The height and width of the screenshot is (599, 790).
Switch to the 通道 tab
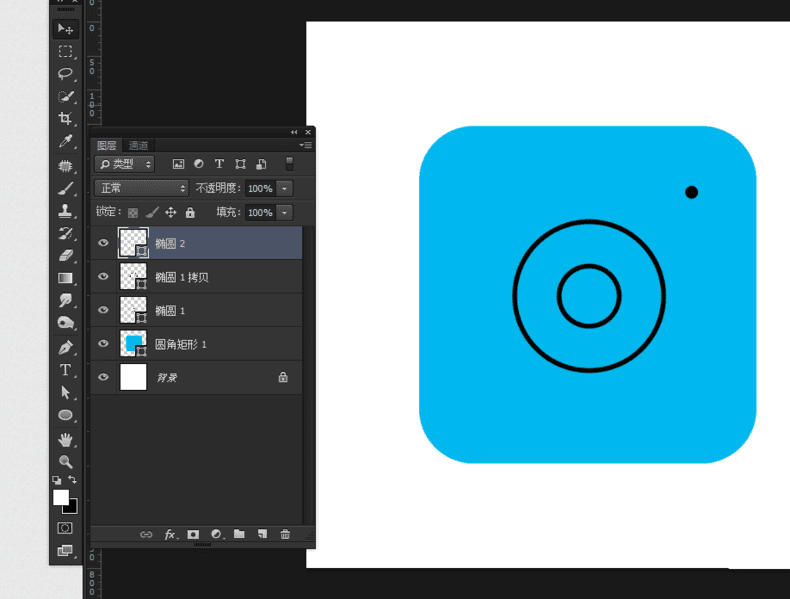point(139,146)
